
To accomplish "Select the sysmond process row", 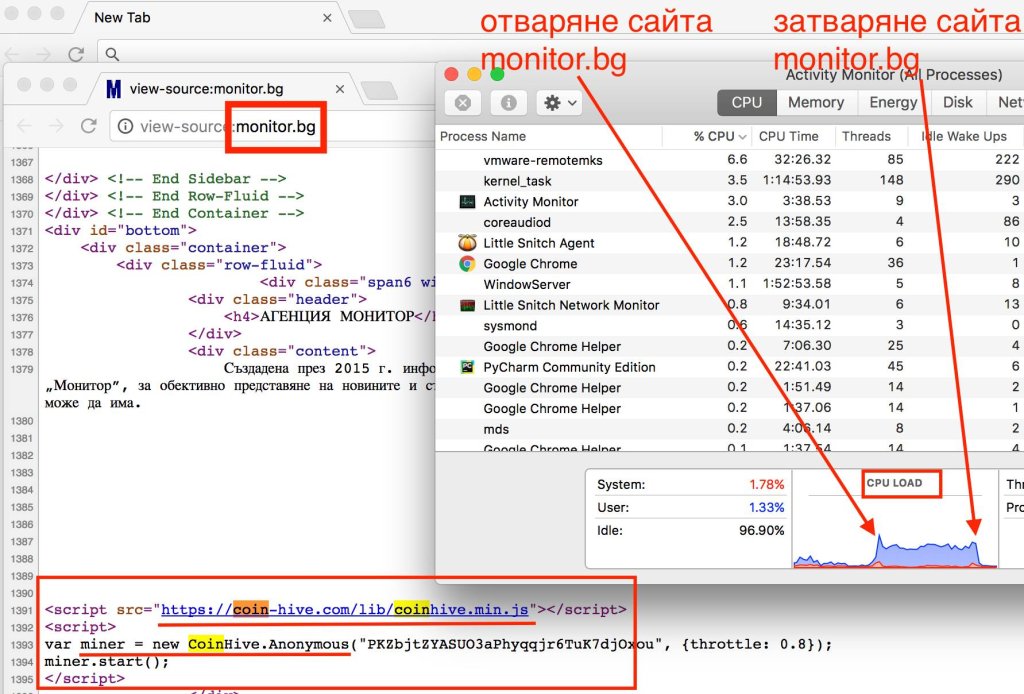I will click(x=729, y=326).
